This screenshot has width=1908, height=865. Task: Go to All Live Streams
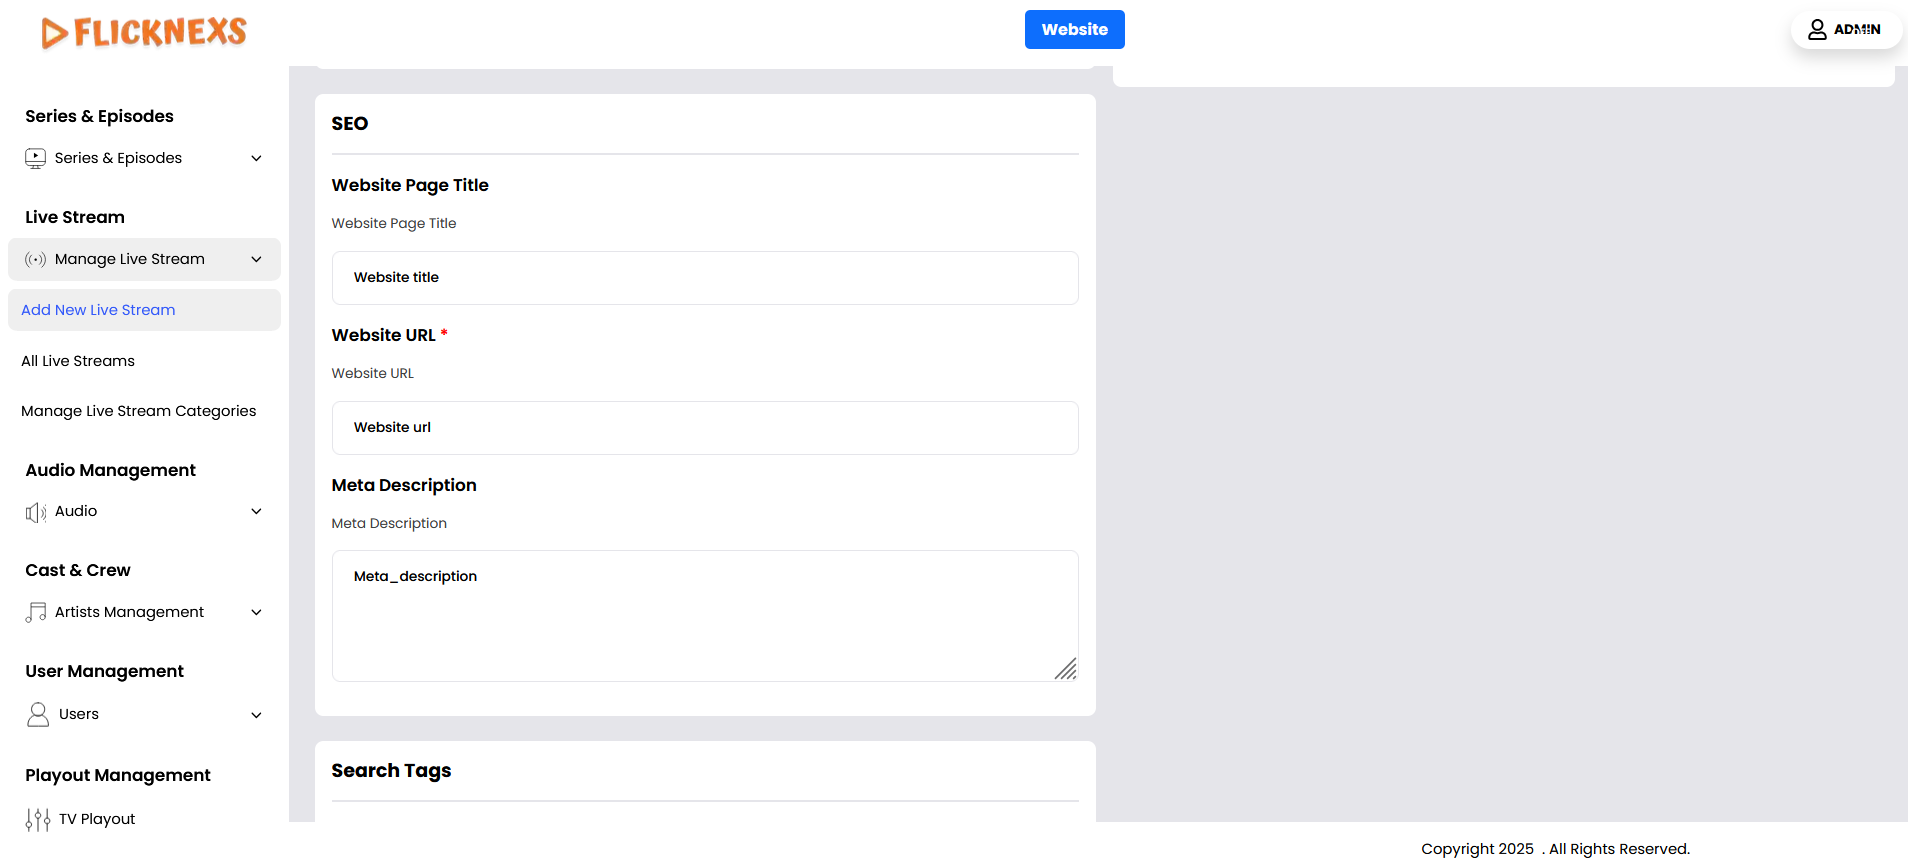(78, 361)
